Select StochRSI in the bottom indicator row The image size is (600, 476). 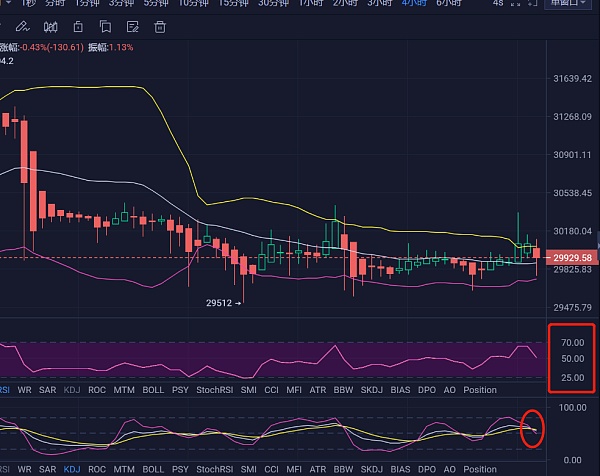214,469
